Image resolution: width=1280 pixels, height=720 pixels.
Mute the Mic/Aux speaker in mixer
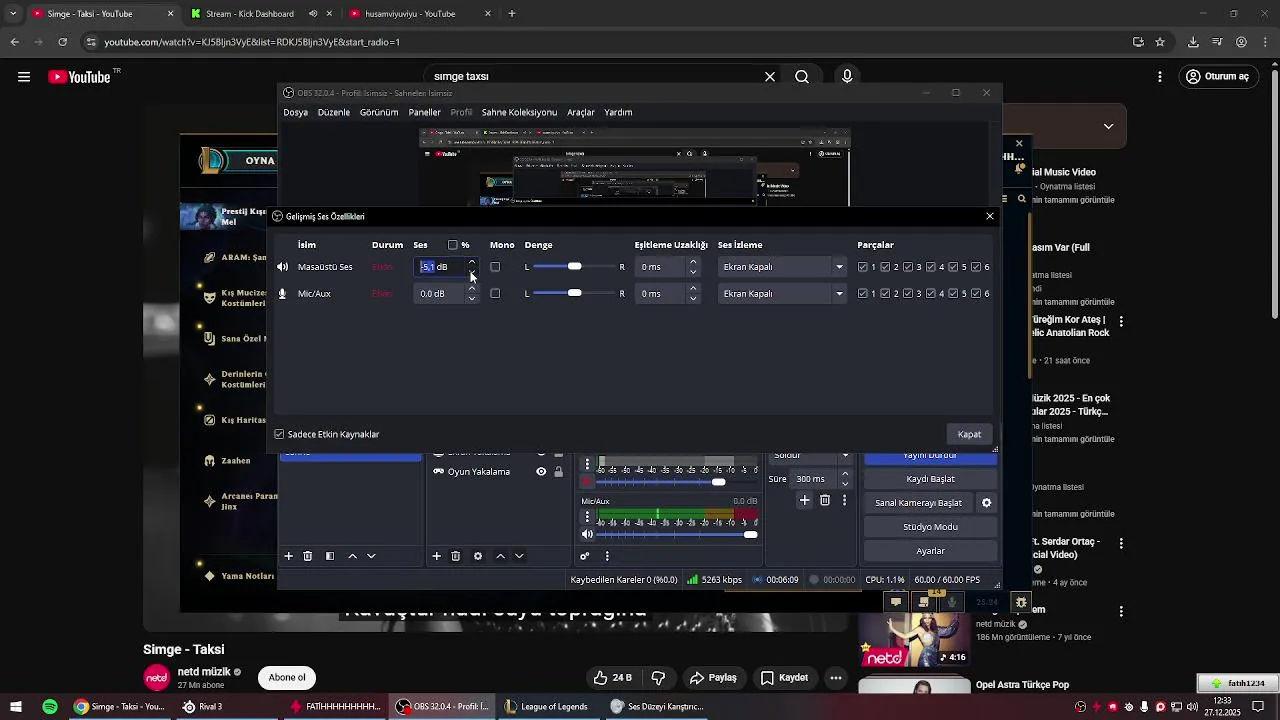[587, 534]
